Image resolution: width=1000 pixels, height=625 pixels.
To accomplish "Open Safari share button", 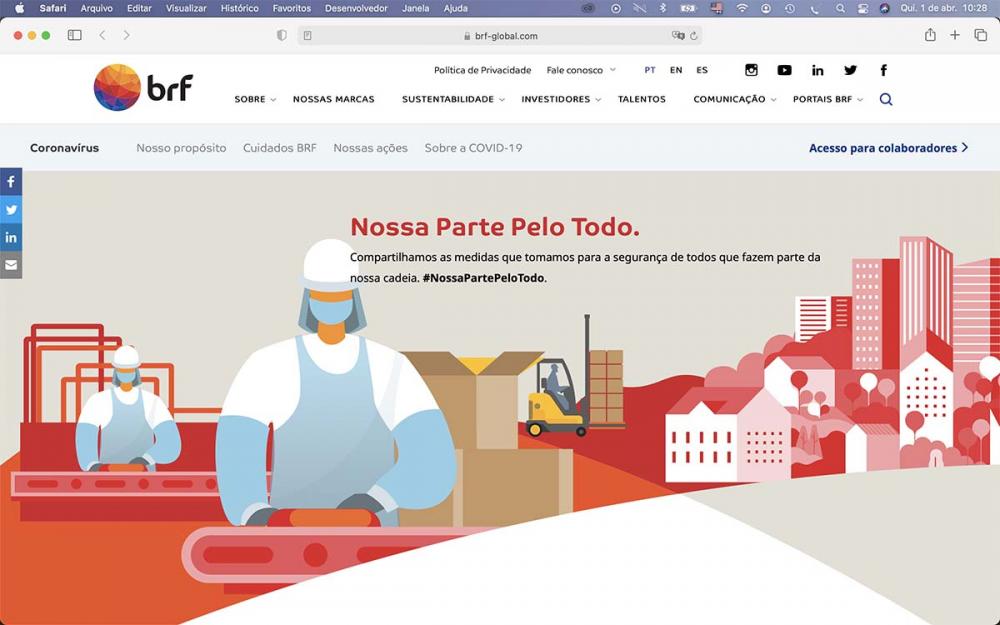I will (930, 34).
